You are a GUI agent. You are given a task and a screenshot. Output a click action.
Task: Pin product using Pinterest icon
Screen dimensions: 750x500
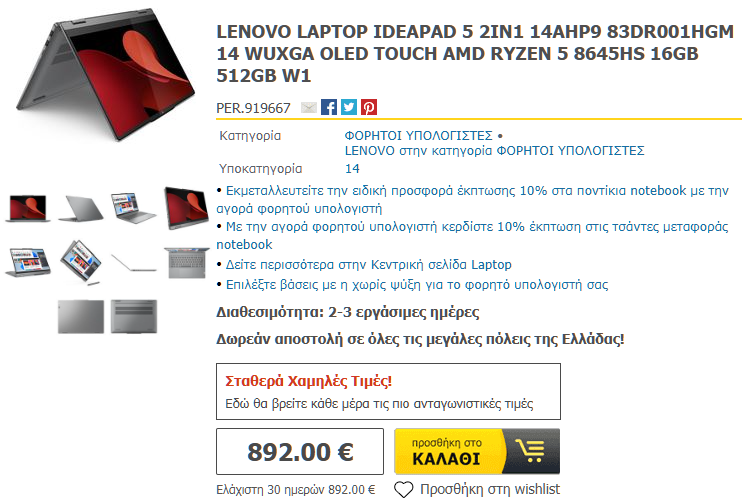tap(369, 107)
